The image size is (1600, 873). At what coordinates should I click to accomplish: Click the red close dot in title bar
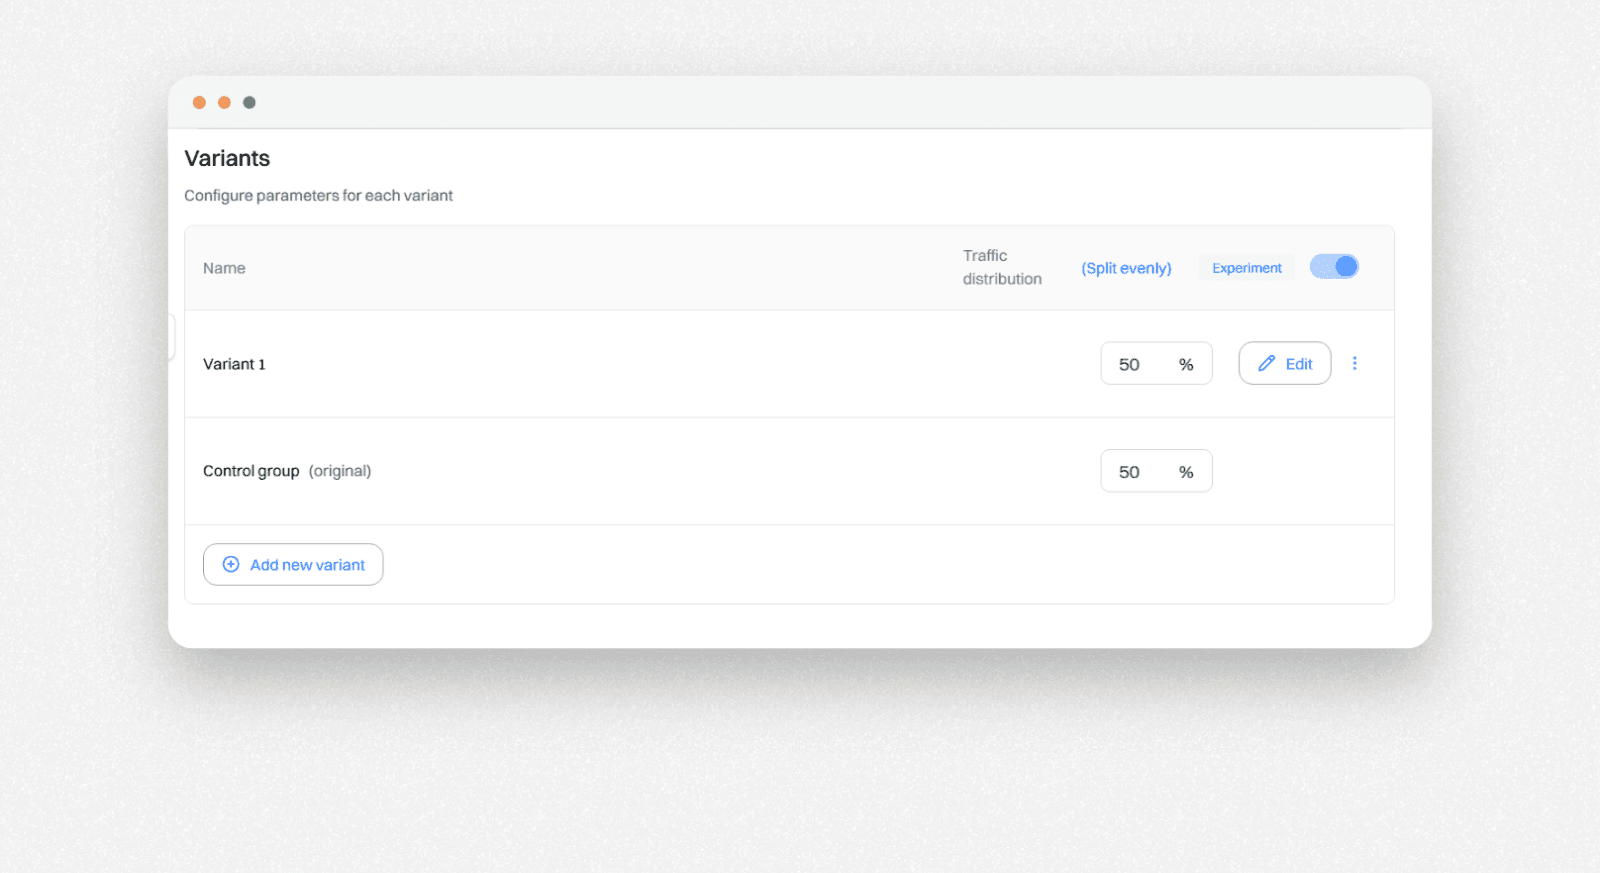[x=199, y=102]
